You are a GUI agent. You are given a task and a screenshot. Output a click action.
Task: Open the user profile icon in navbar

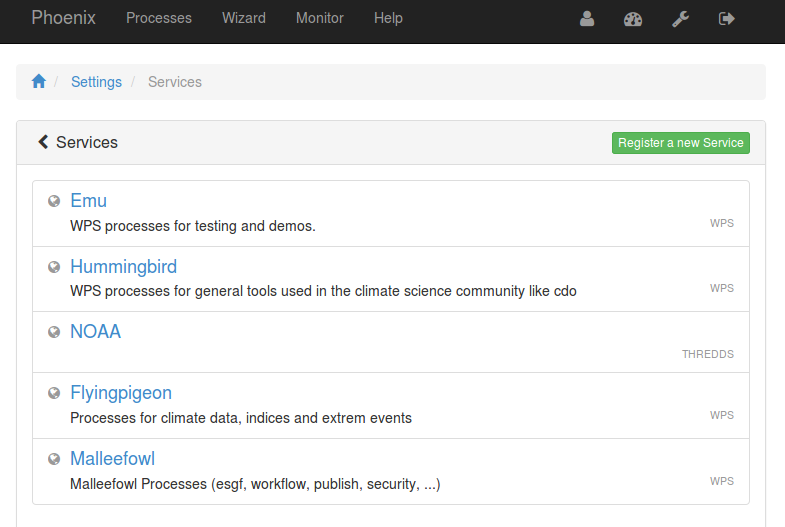(x=587, y=19)
